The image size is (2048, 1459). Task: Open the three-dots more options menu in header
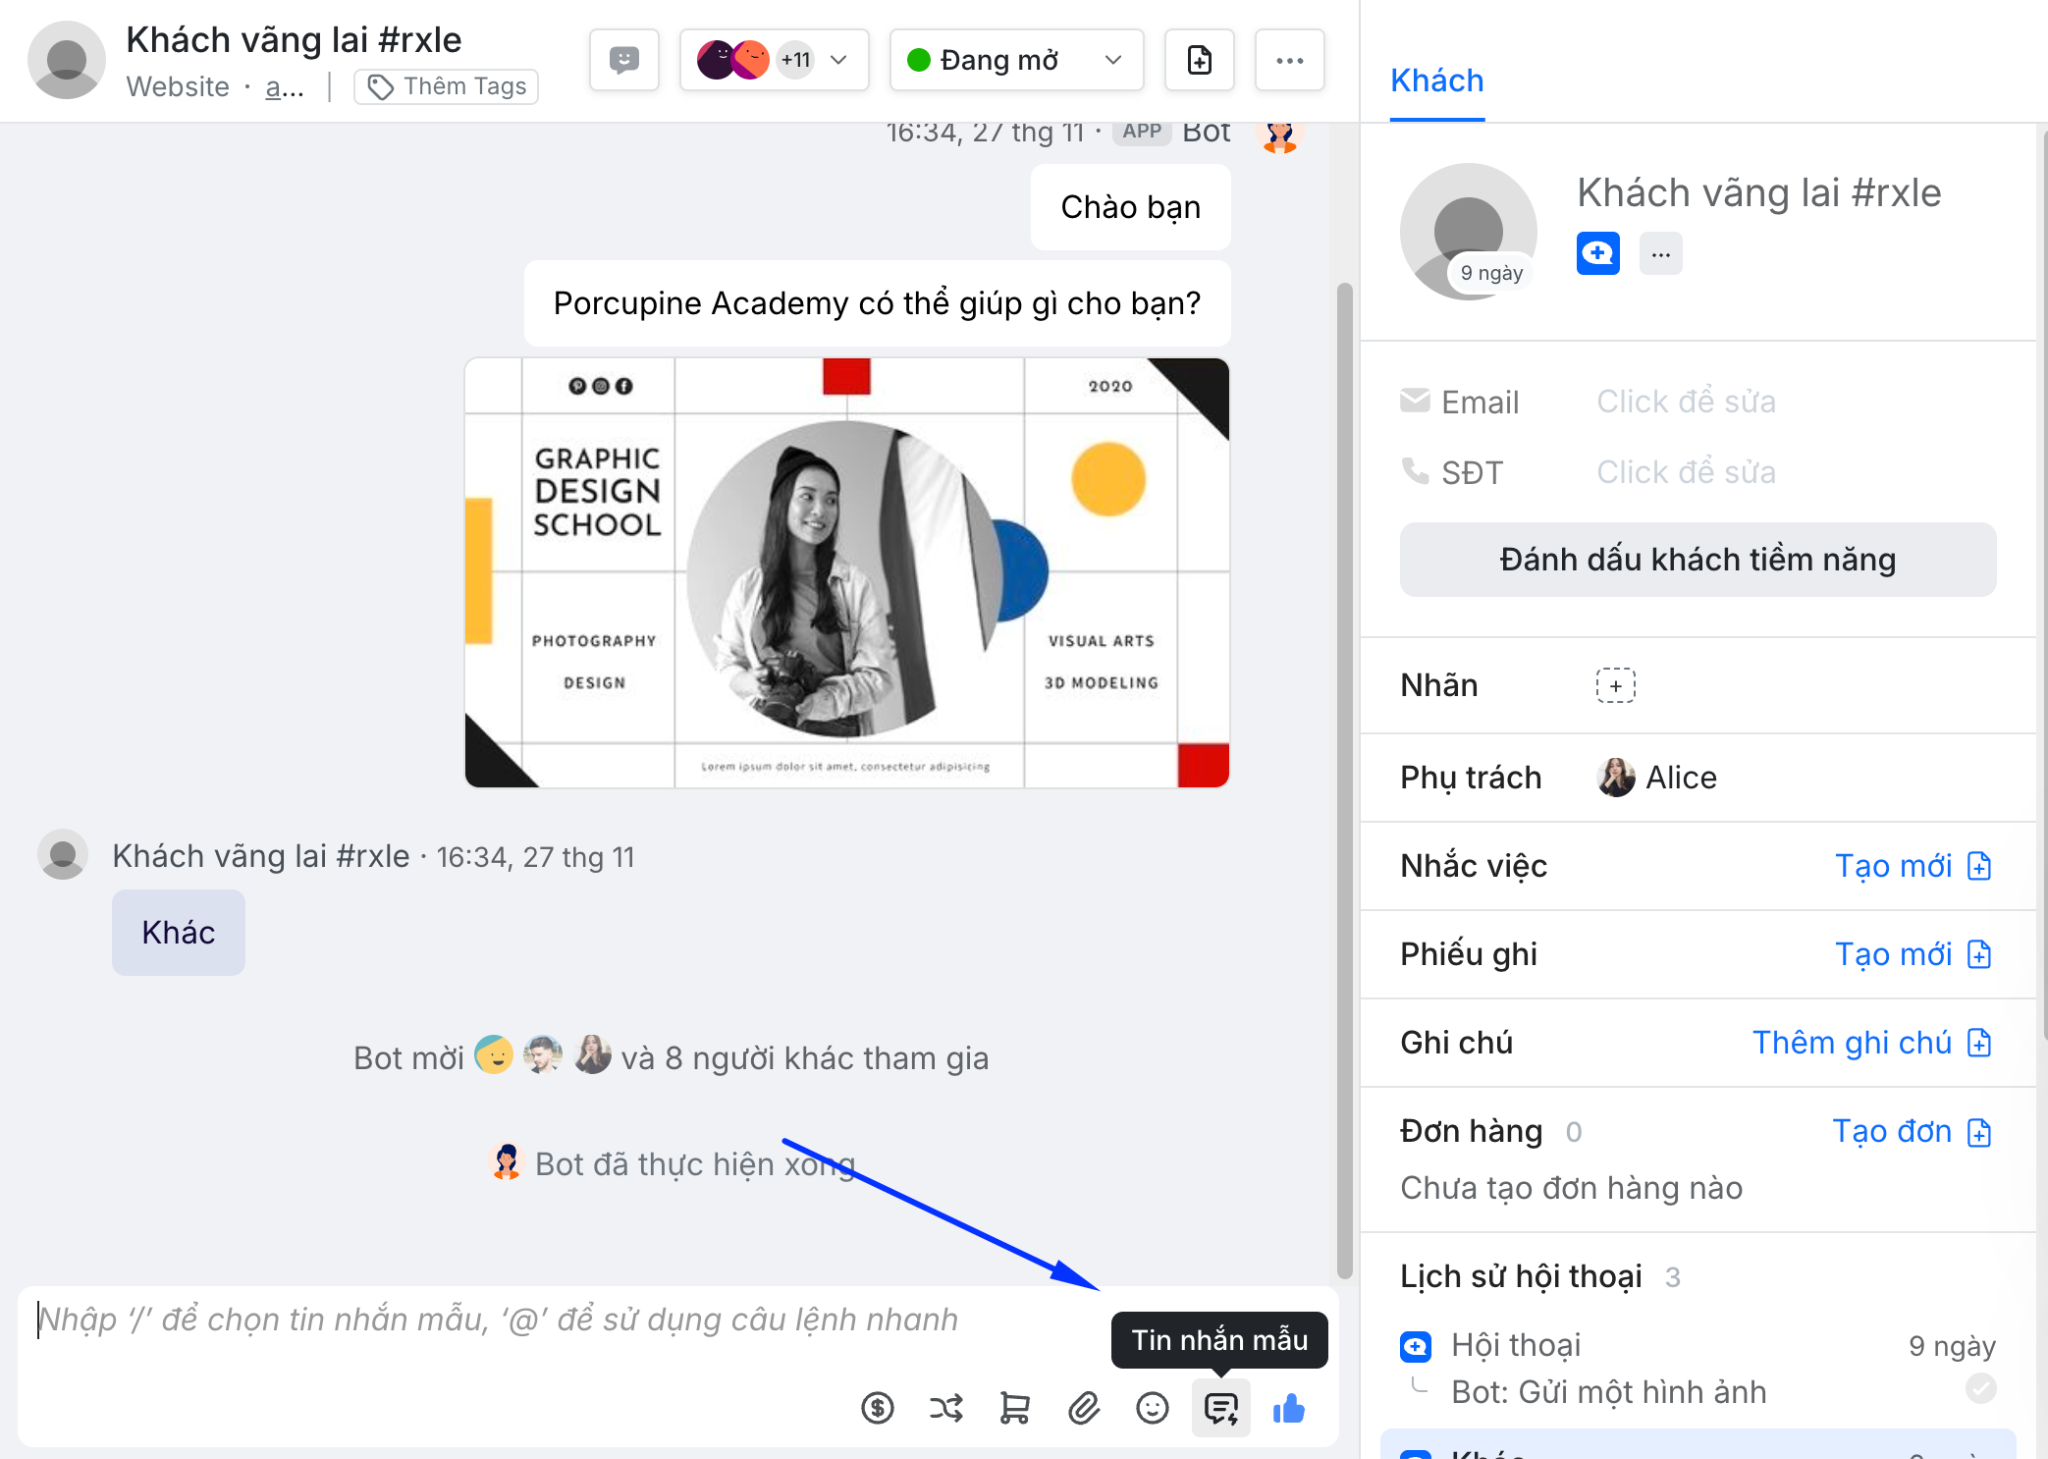click(x=1289, y=60)
